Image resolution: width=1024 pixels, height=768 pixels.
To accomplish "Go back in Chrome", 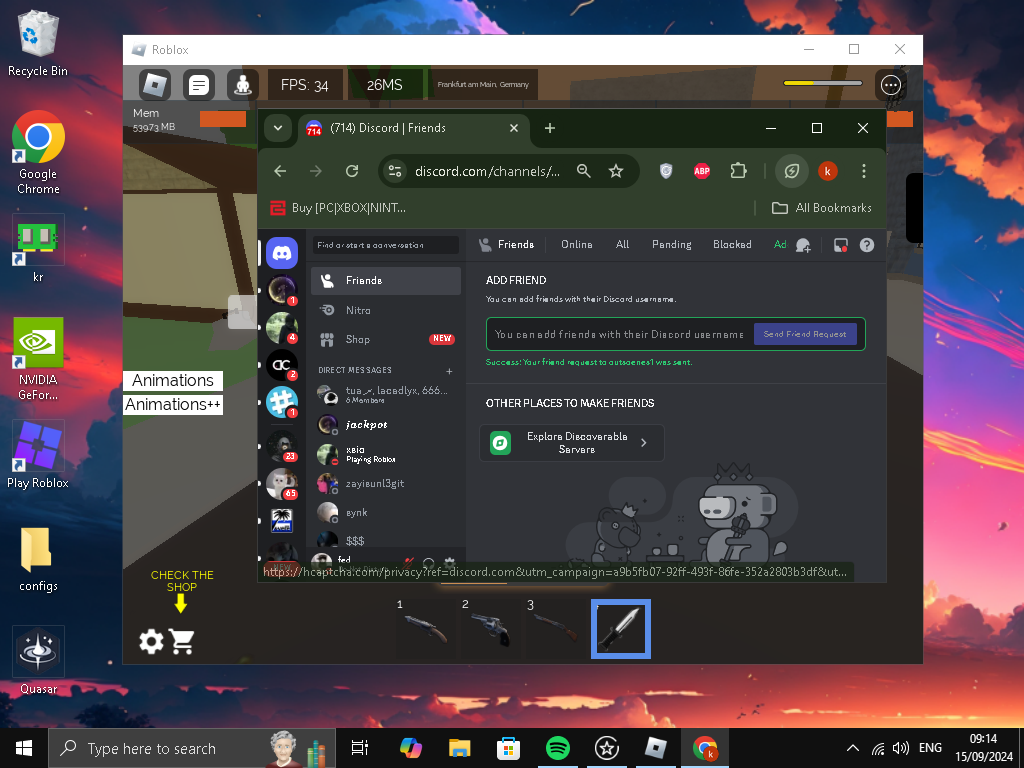I will click(x=280, y=171).
